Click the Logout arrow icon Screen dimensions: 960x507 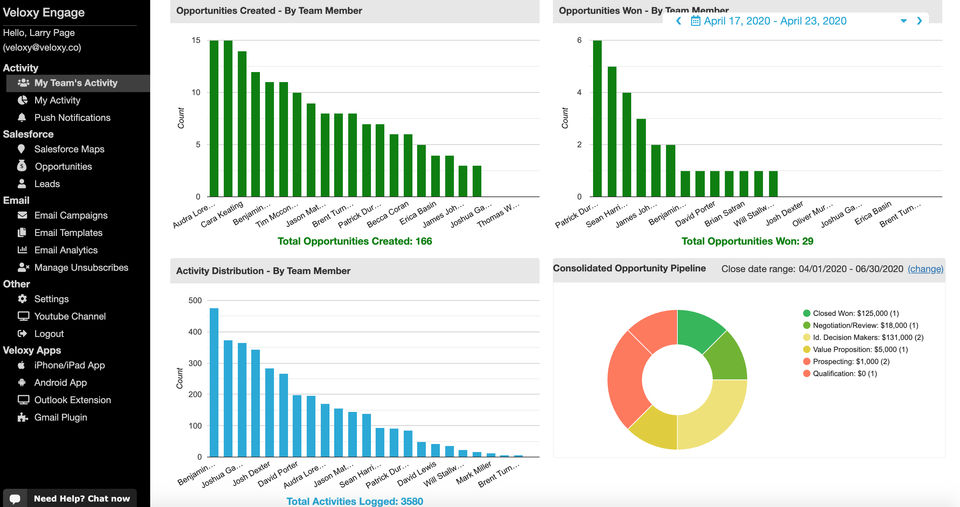tap(23, 333)
